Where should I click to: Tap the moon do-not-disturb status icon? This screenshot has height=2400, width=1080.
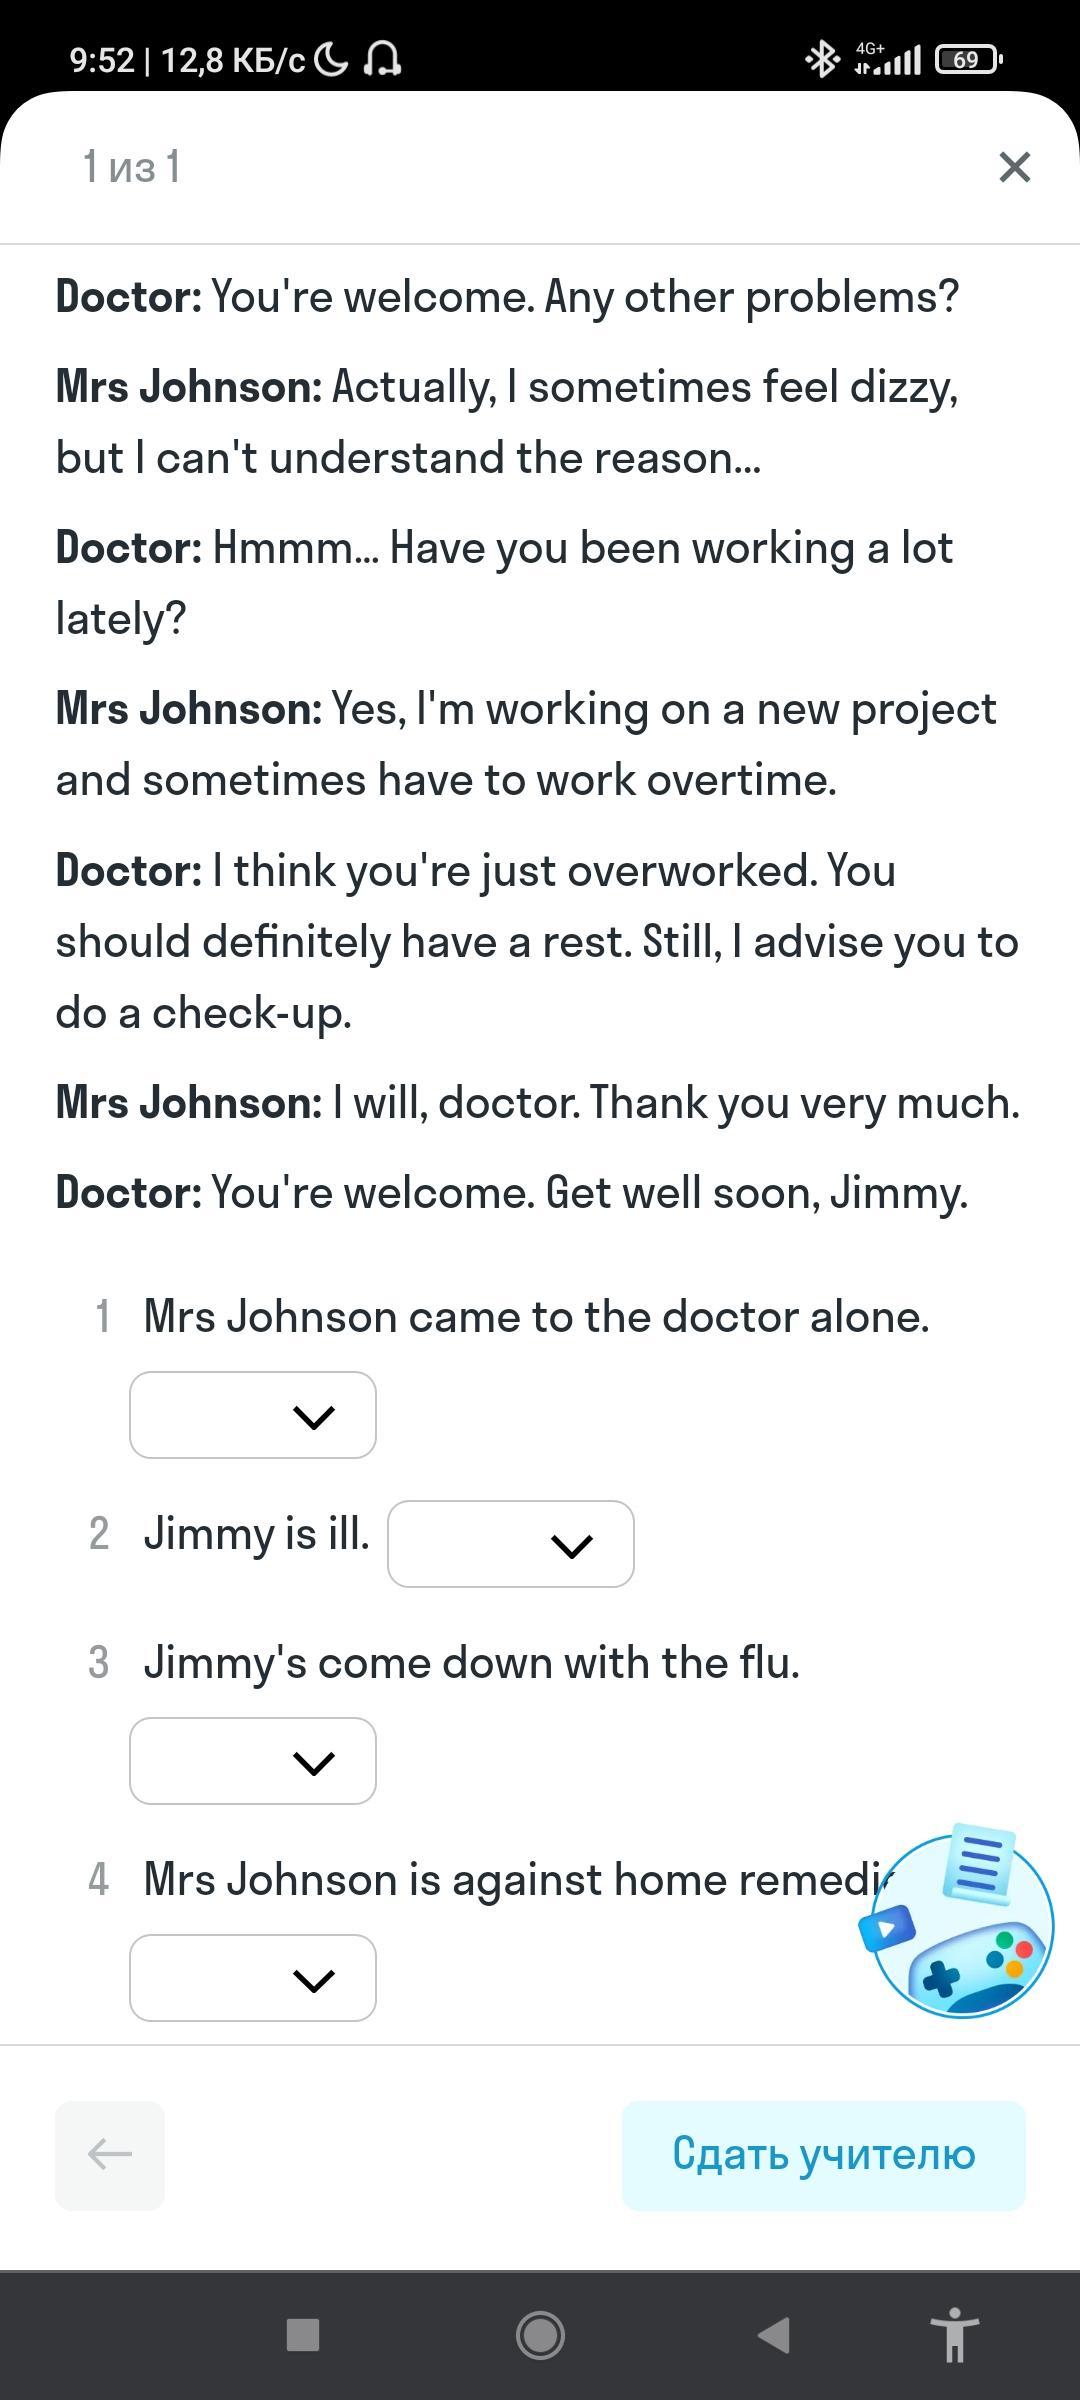tap(331, 60)
